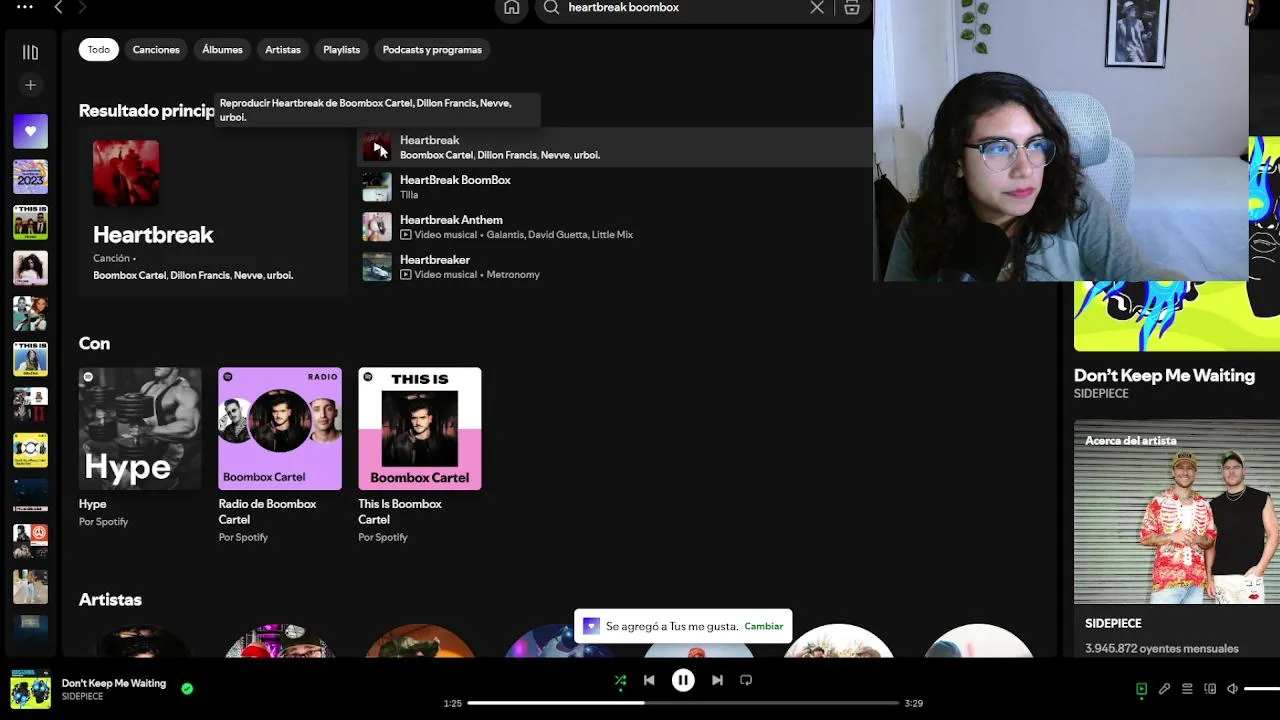1280x720 pixels.
Task: Play the Heartbreak song row thumbnail
Action: (377, 147)
